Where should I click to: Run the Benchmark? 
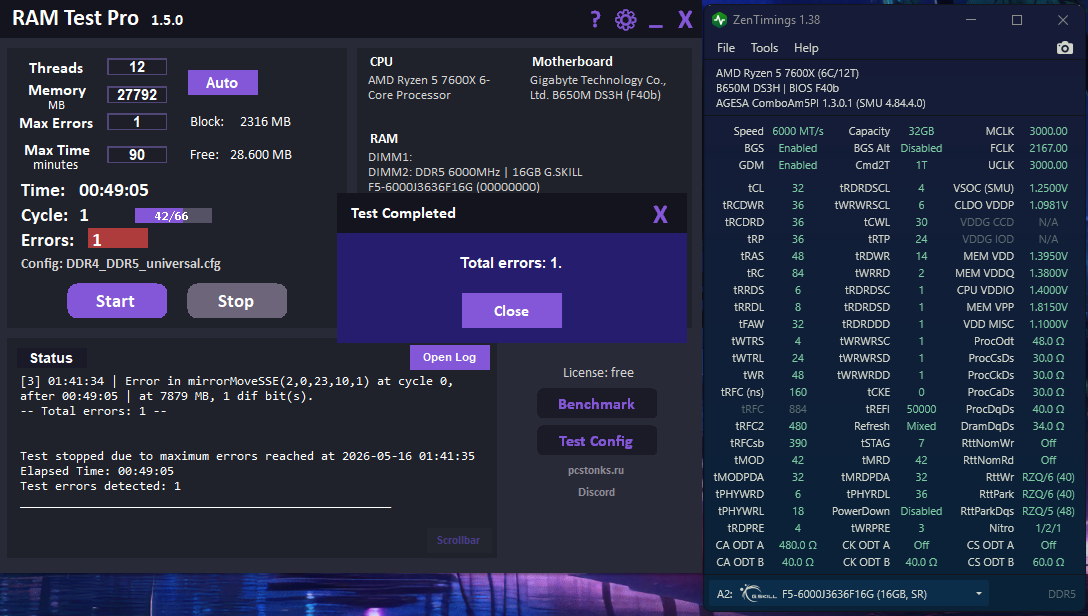click(597, 404)
